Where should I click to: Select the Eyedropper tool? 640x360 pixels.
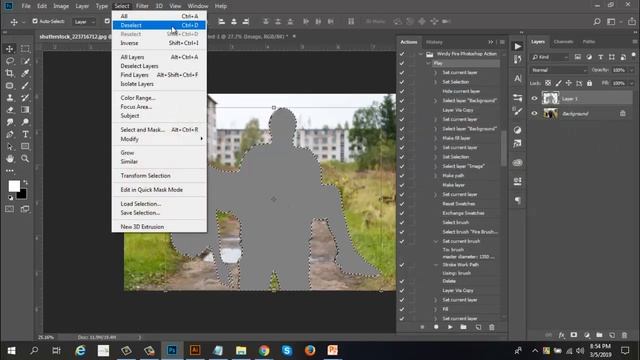coord(25,73)
